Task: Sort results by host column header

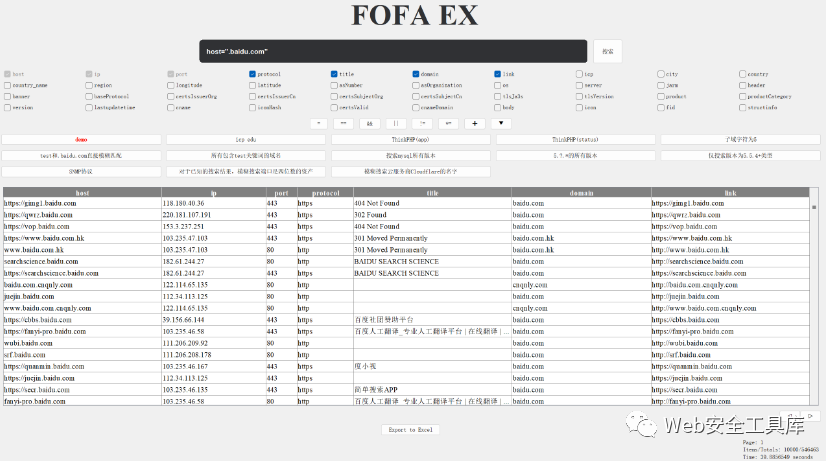Action: [x=82, y=193]
